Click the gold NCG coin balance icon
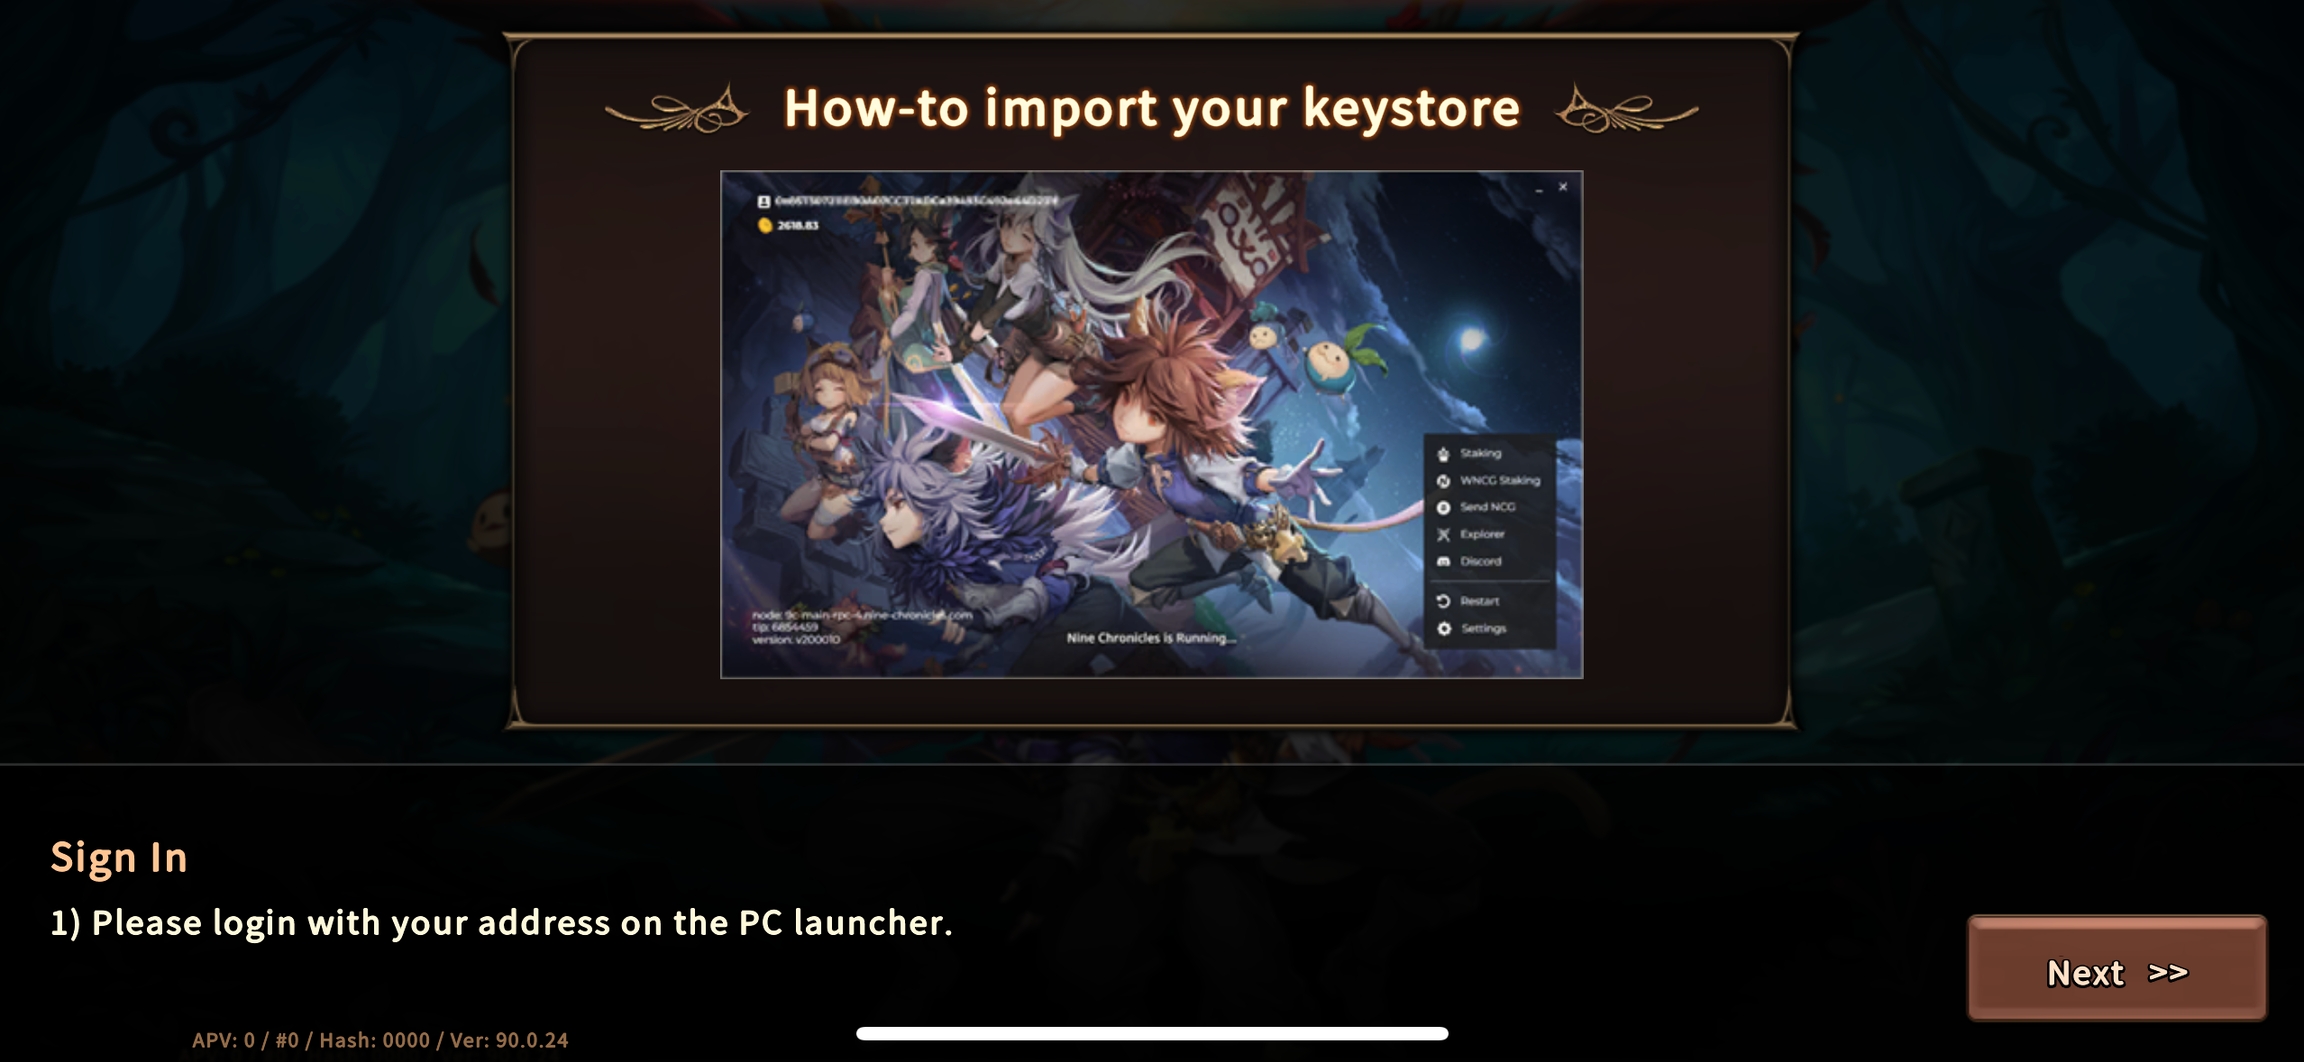 pos(765,226)
